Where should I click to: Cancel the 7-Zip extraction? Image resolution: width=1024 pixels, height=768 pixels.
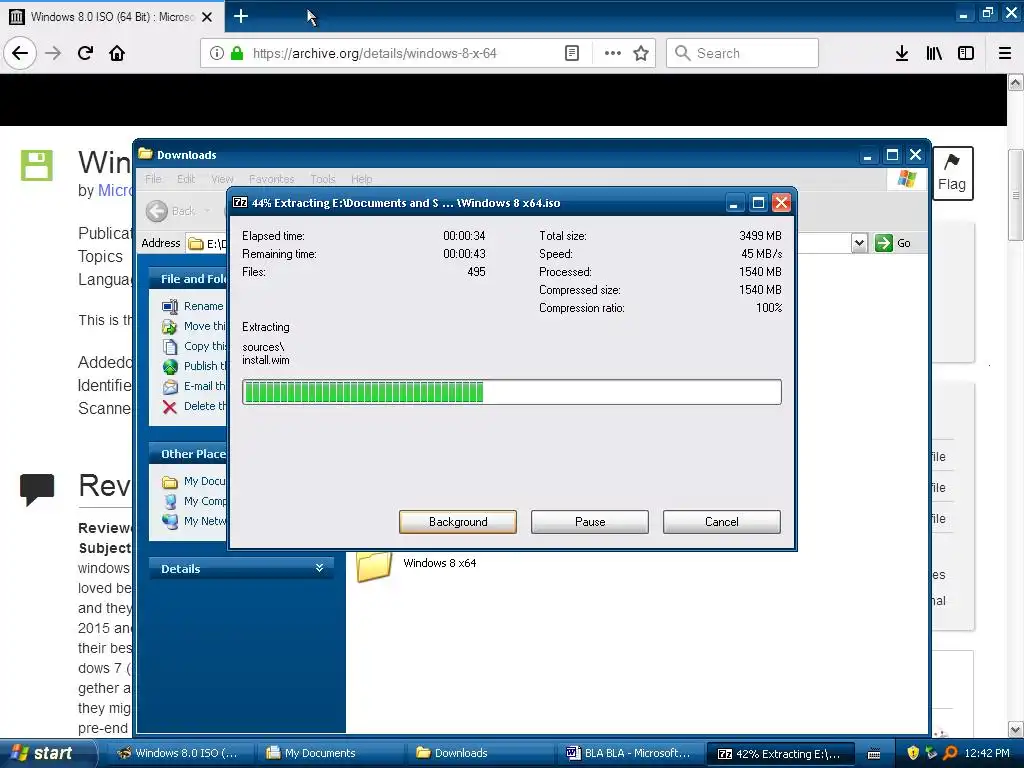[722, 522]
